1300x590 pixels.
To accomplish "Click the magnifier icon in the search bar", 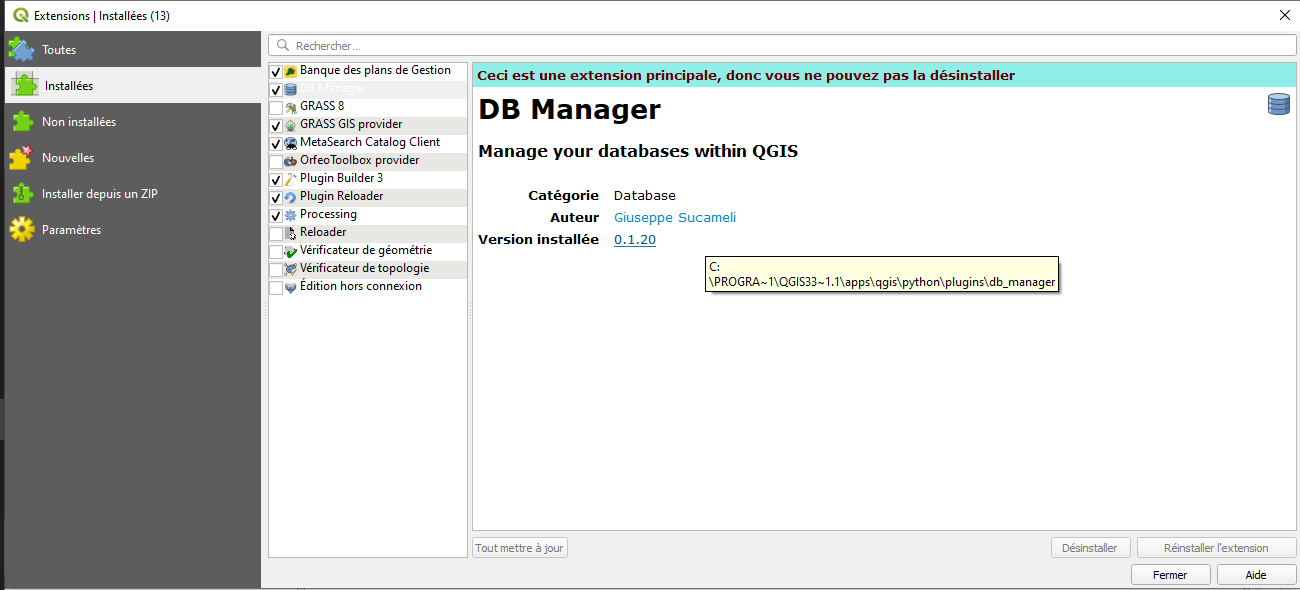I will point(283,46).
